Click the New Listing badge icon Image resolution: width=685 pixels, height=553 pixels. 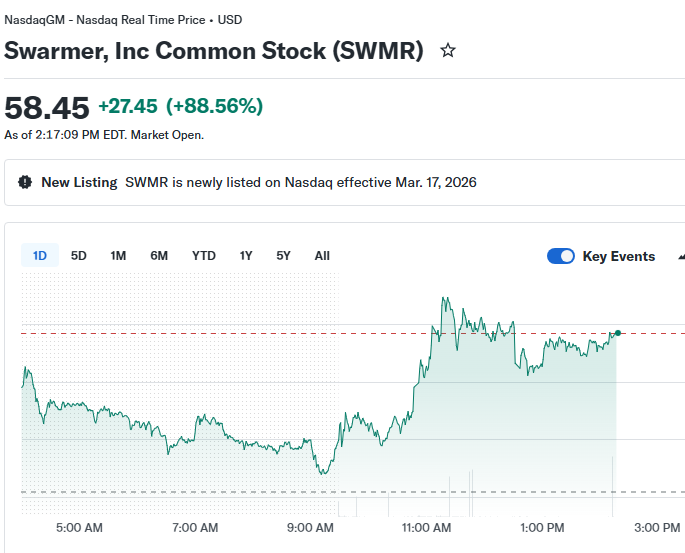[25, 182]
